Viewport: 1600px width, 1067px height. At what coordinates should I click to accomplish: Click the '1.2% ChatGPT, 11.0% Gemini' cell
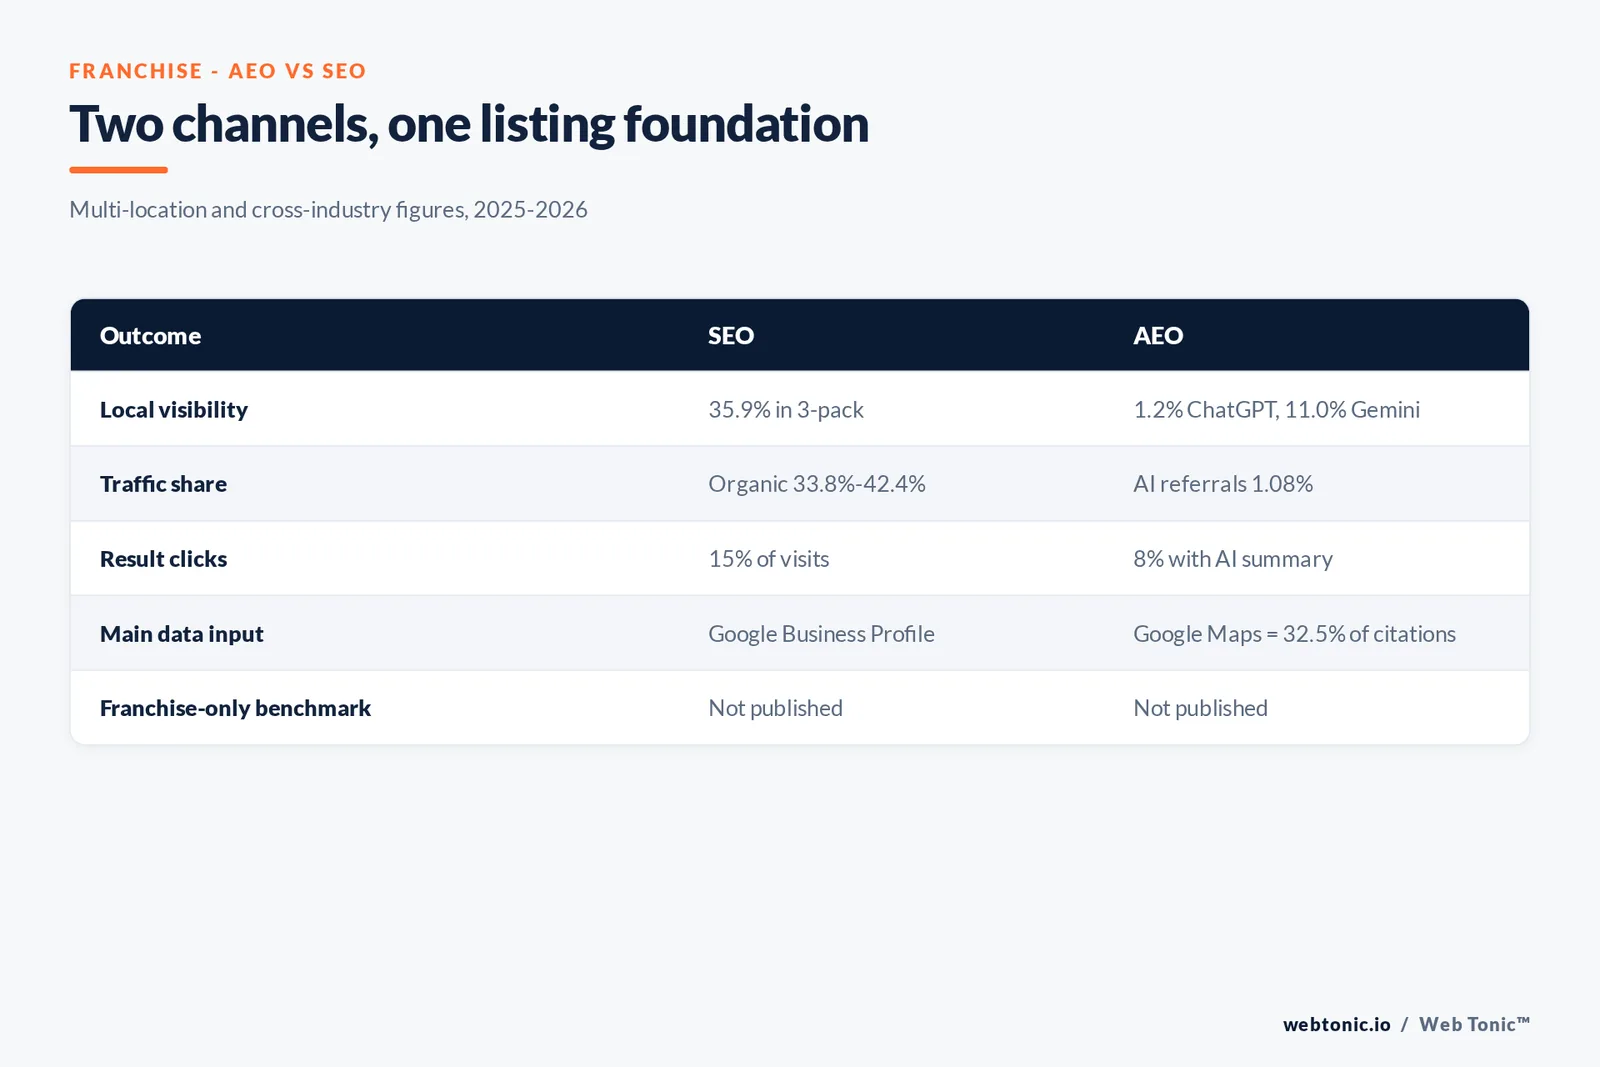coord(1277,410)
